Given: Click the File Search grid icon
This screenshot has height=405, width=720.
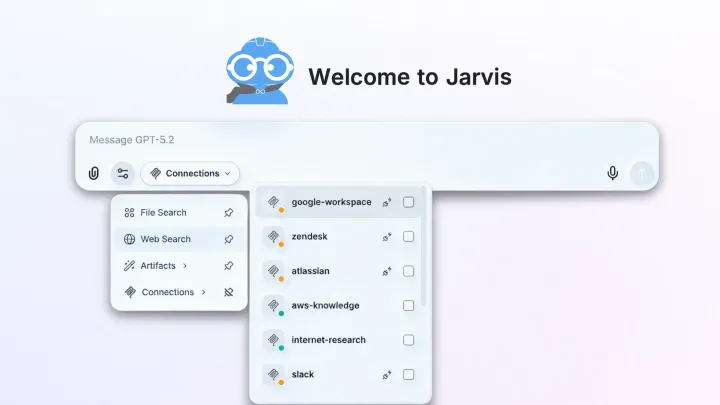Looking at the screenshot, I should coord(129,213).
